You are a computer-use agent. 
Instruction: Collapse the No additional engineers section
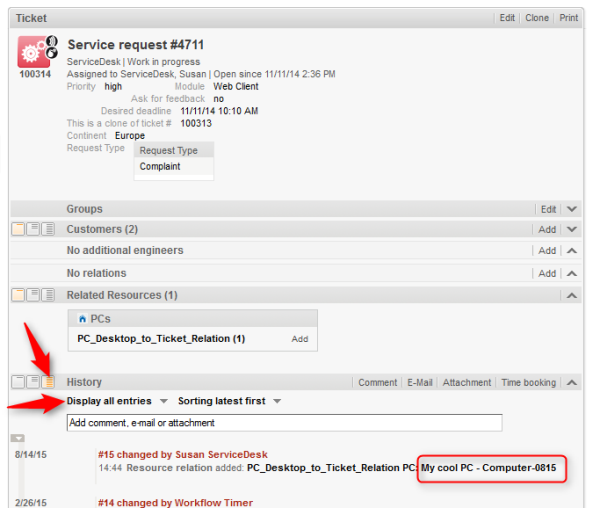pos(572,251)
